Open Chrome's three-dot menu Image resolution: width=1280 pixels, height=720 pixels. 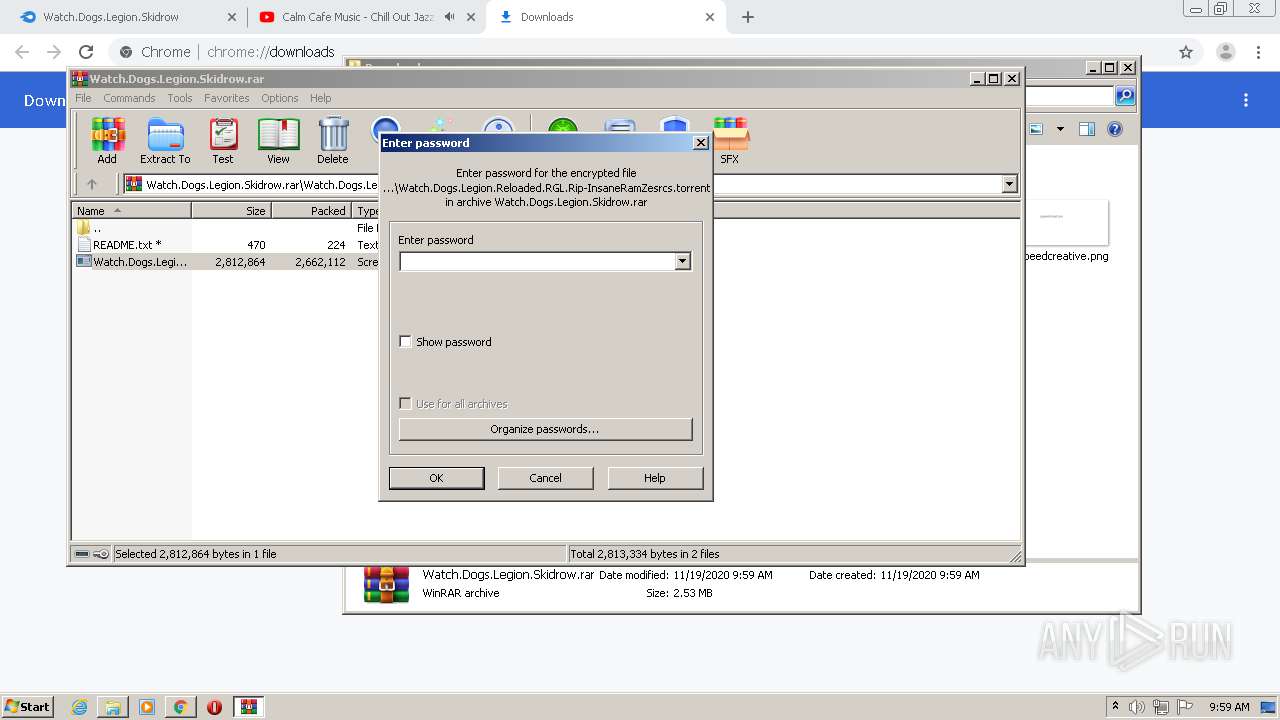(1258, 52)
